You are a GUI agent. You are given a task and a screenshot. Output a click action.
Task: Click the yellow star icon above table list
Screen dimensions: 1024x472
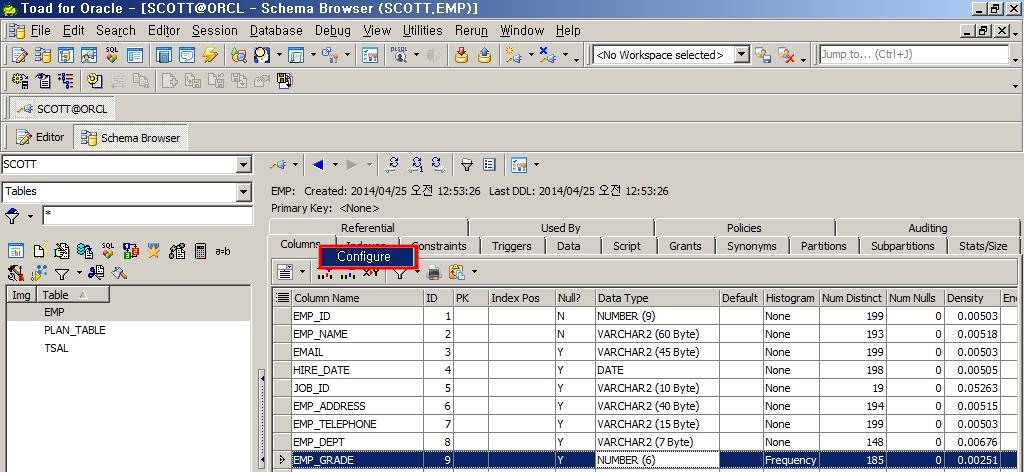pyautogui.click(x=154, y=251)
